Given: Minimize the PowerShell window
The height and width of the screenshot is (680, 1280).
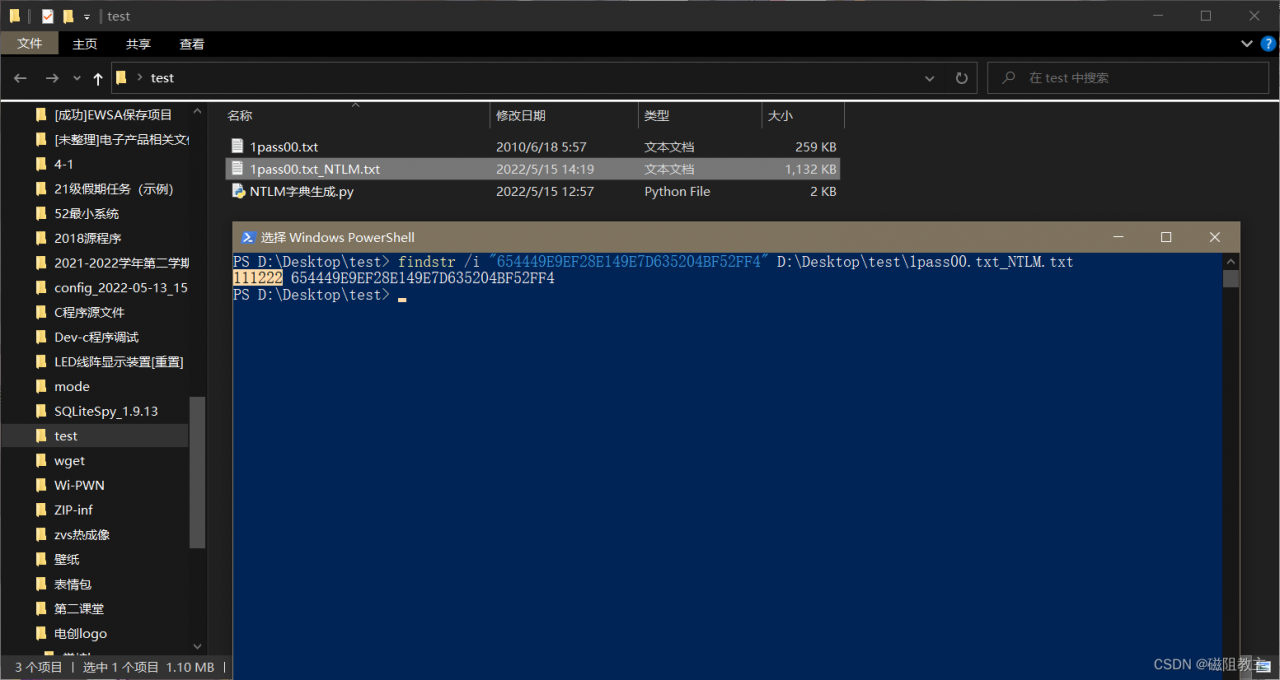Looking at the screenshot, I should pos(1119,237).
